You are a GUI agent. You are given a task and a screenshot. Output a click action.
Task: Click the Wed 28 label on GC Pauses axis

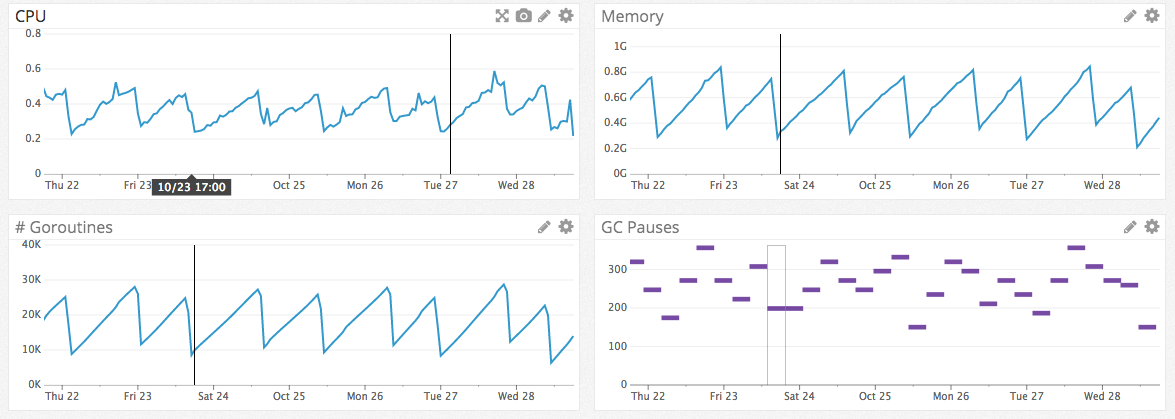[x=1103, y=396]
